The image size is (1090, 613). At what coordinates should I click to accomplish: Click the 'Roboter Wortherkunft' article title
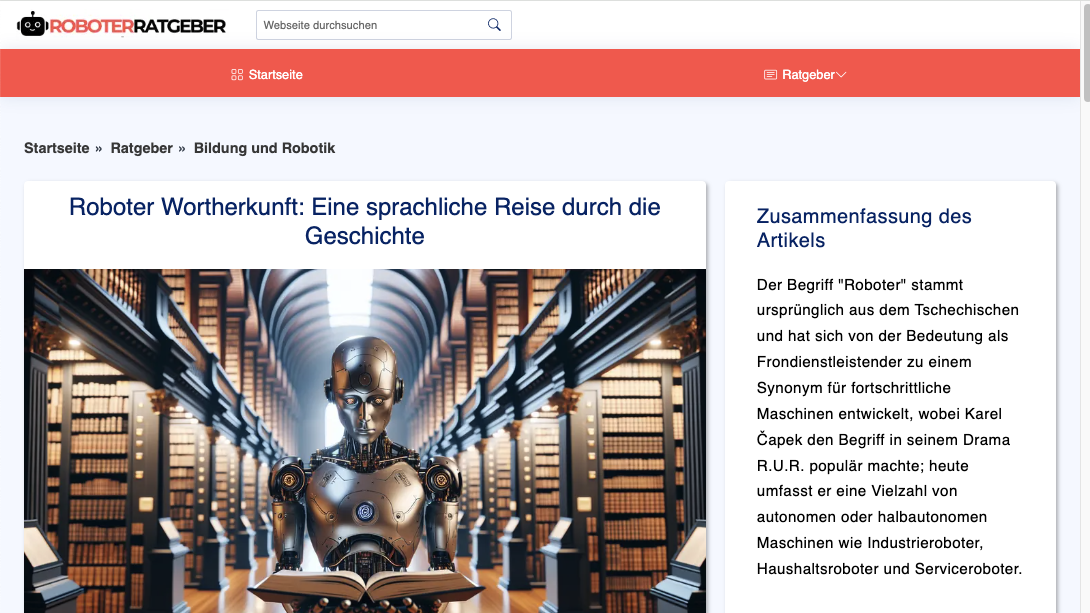(365, 221)
